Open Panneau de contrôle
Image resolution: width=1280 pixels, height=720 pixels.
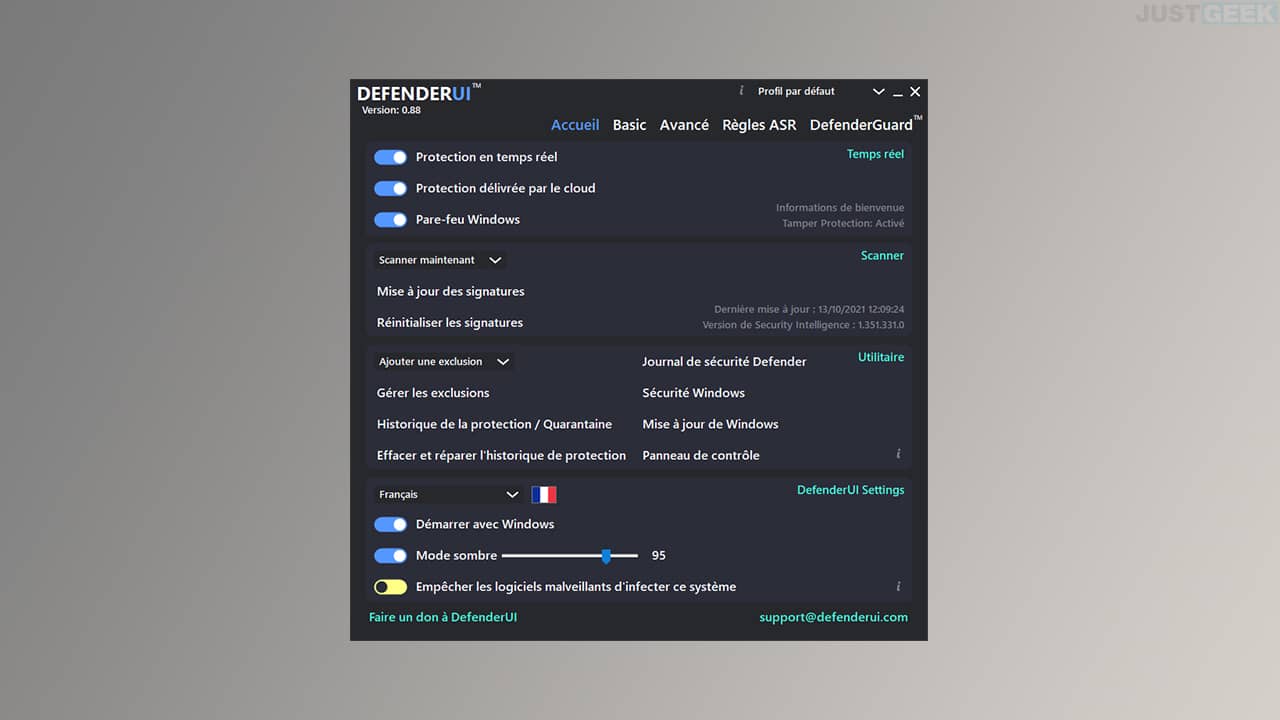701,455
